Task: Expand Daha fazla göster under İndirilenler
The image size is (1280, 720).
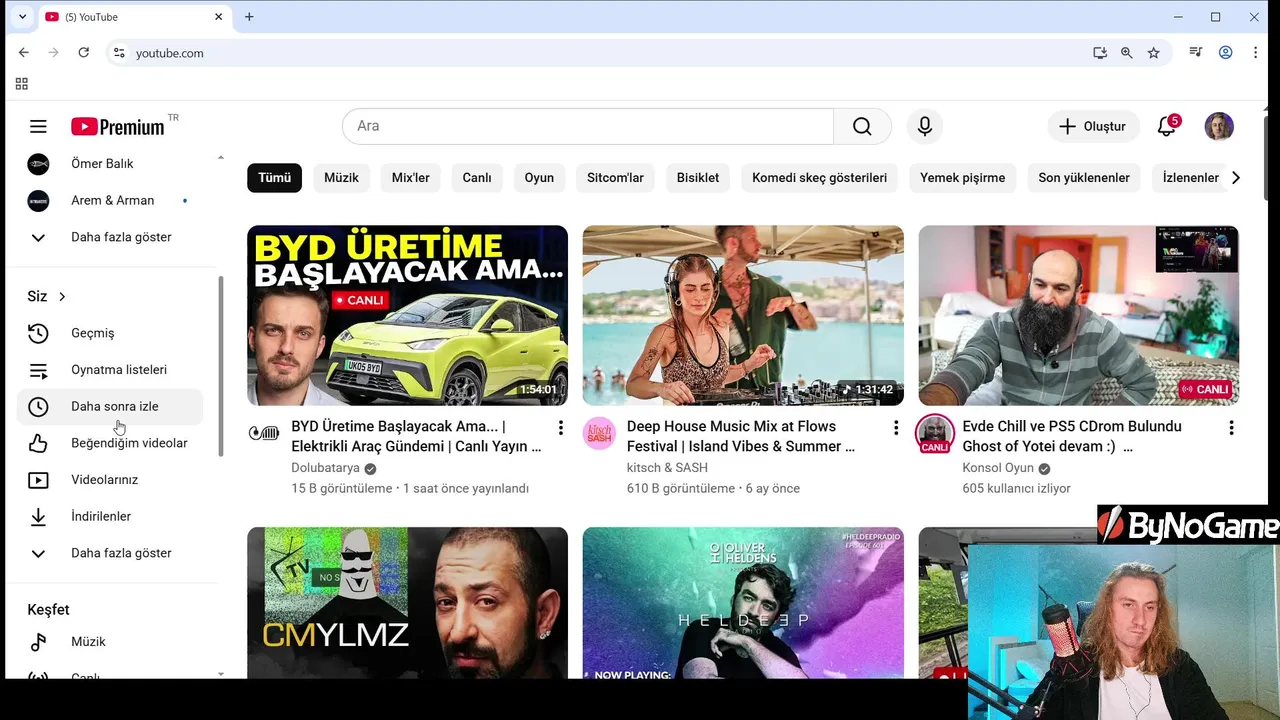Action: pyautogui.click(x=110, y=553)
